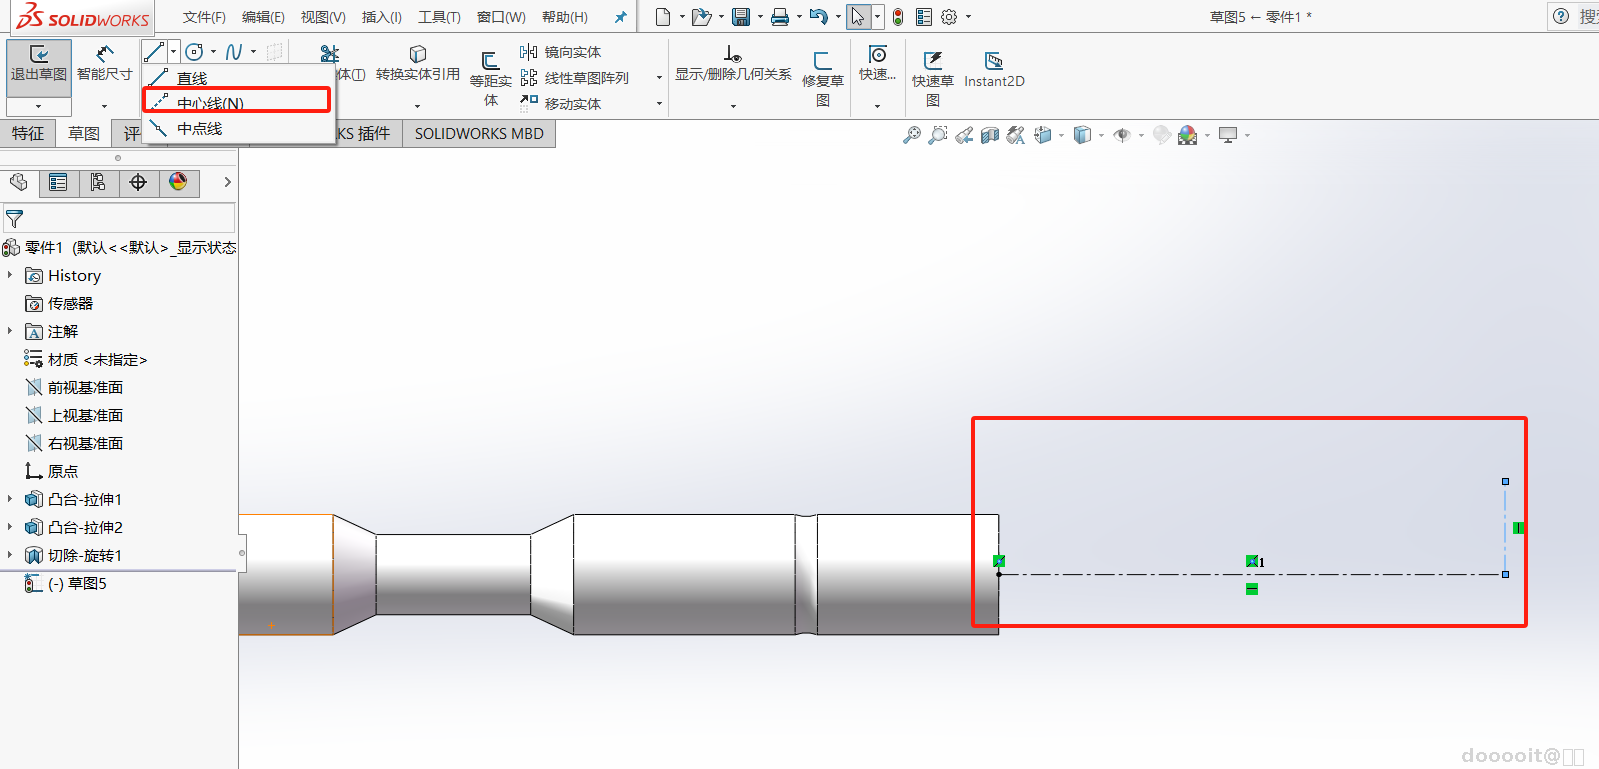This screenshot has width=1599, height=769.
Task: Expand the 注解 (Annotations) tree node
Action: (10, 331)
